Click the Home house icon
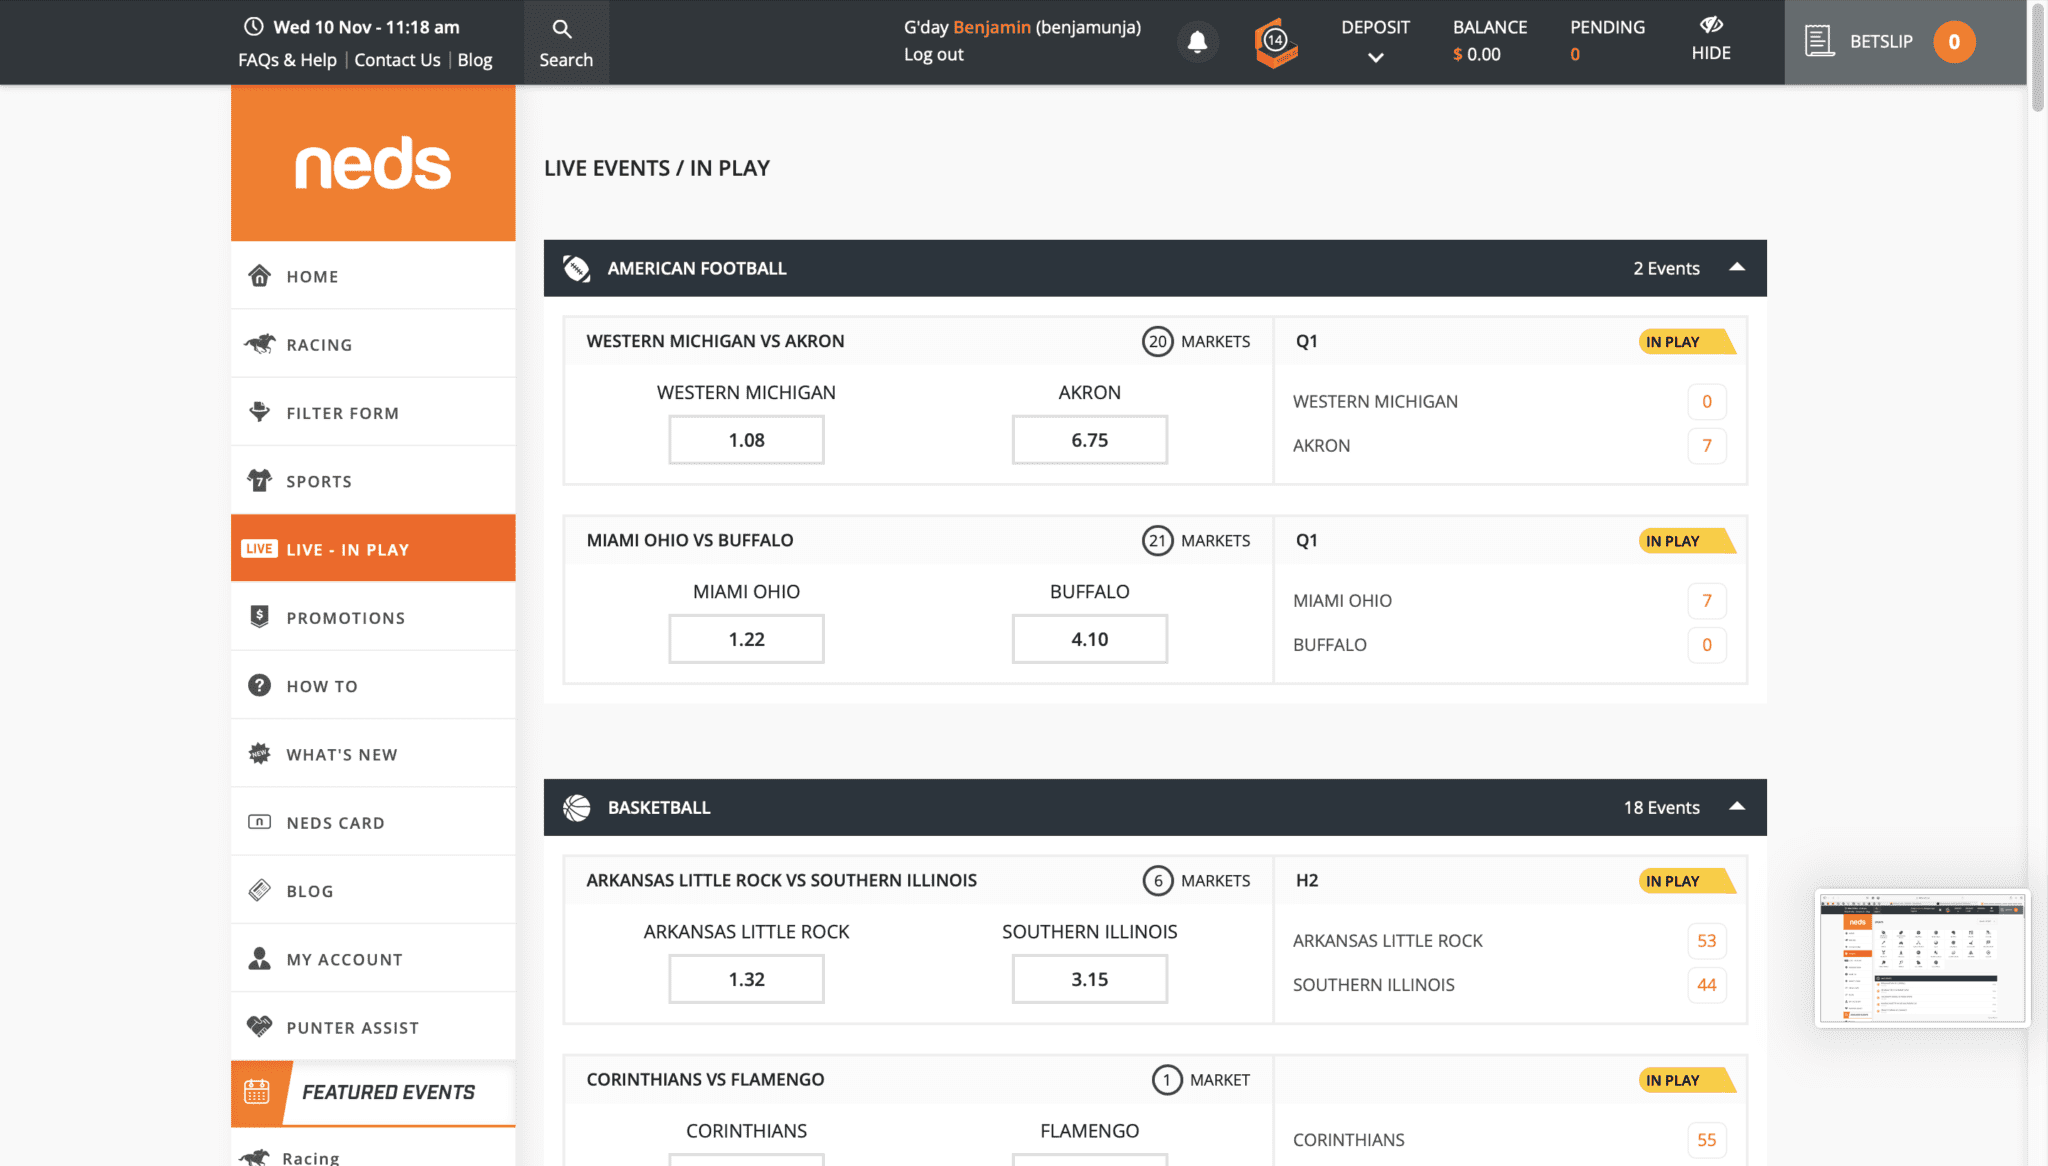 259,275
